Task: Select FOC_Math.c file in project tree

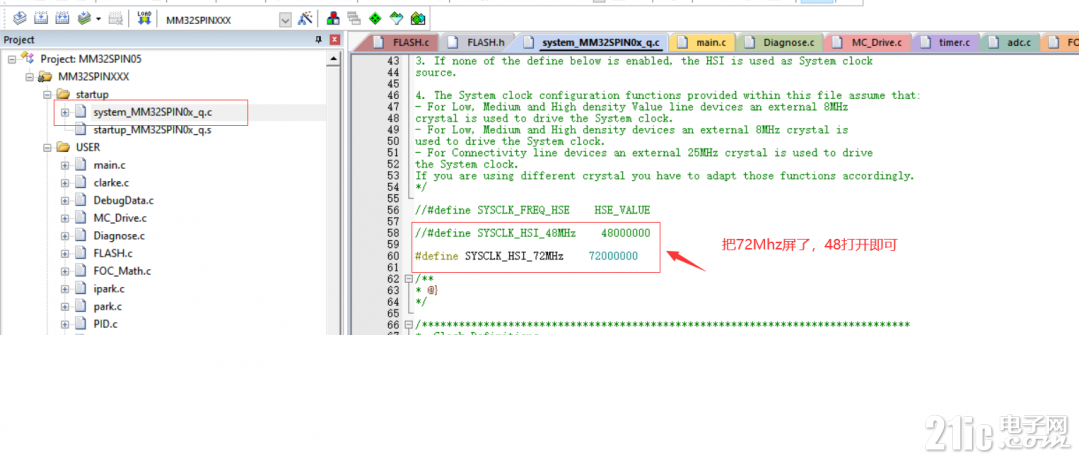Action: point(122,271)
